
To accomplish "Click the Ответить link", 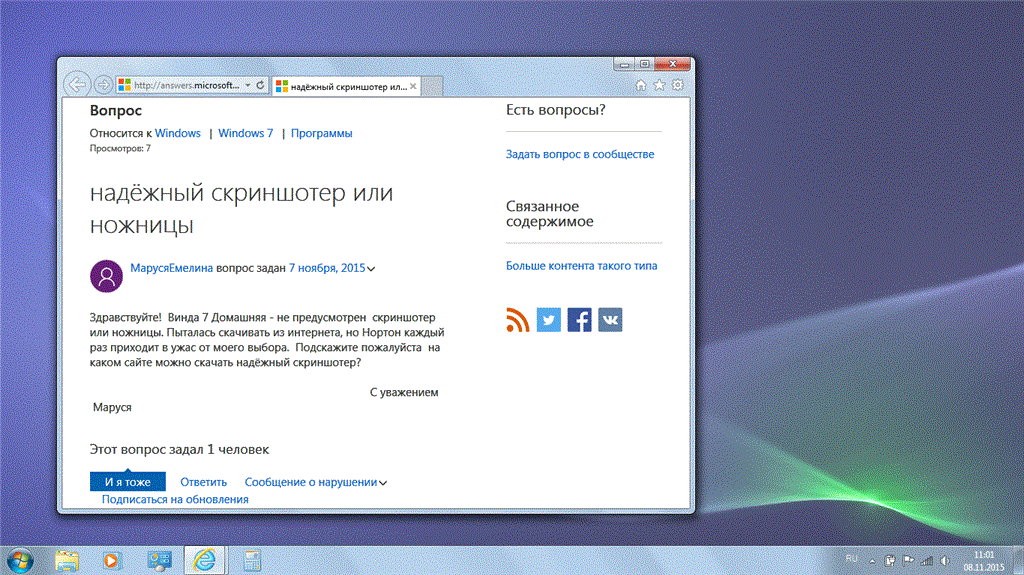I will pos(203,482).
